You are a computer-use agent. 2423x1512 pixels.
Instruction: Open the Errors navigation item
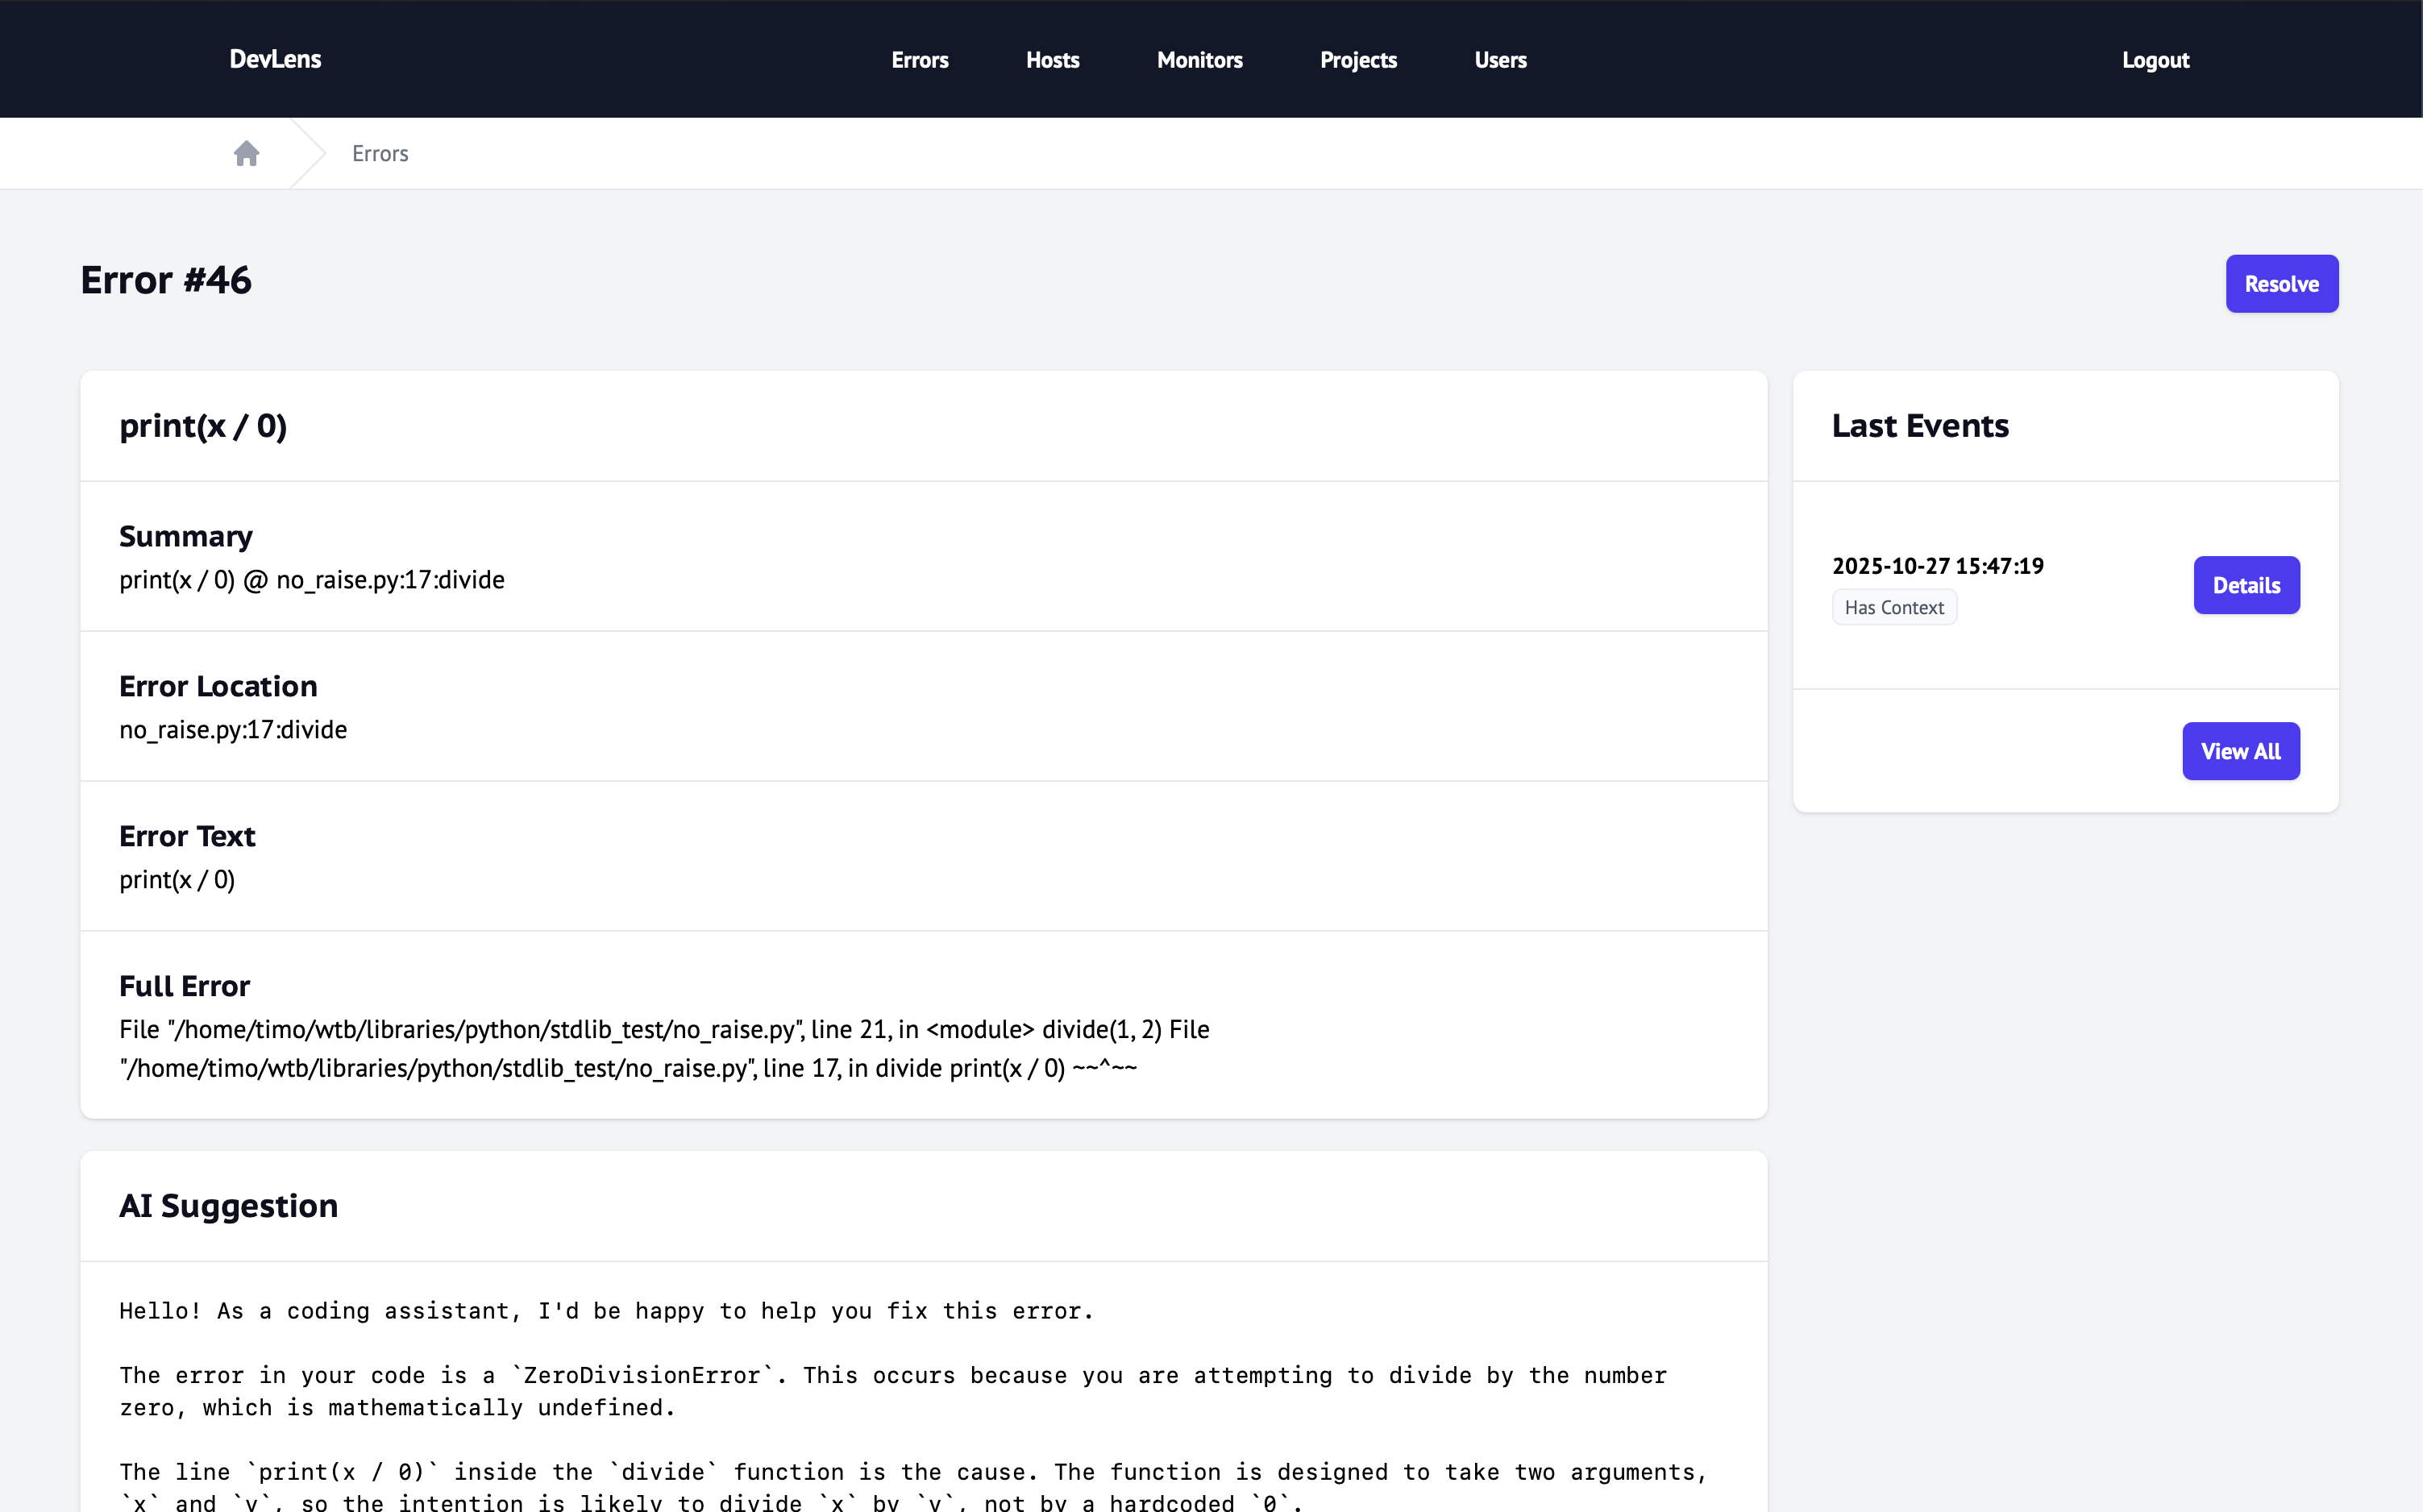click(919, 59)
